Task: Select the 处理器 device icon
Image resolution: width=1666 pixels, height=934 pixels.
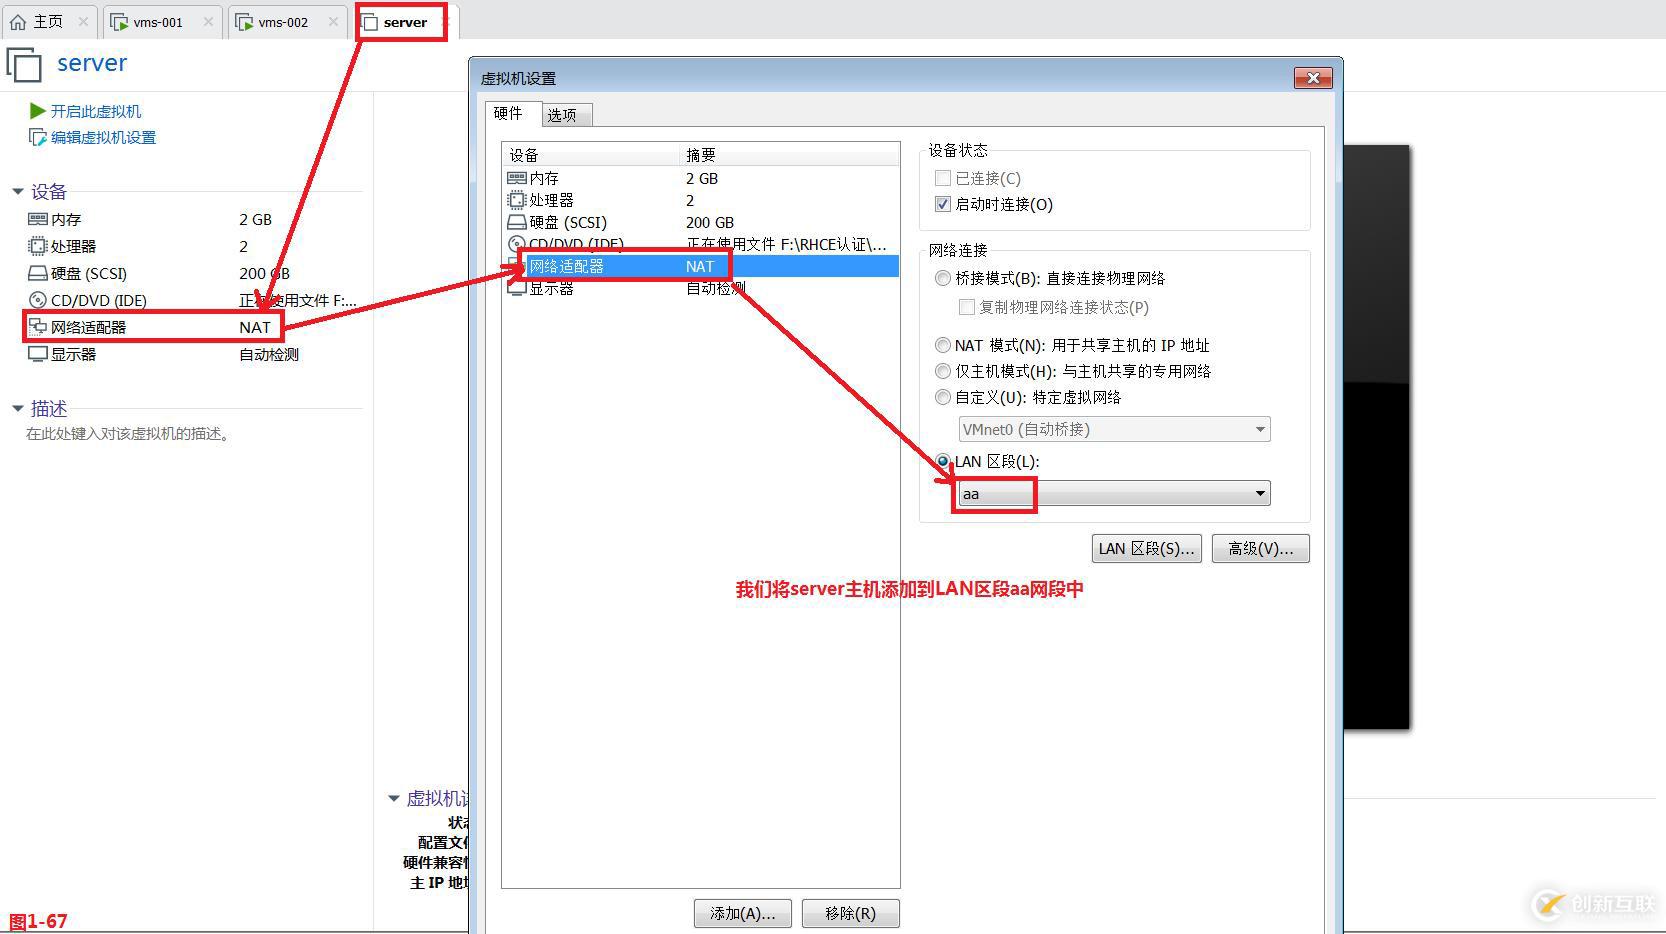Action: (x=36, y=246)
